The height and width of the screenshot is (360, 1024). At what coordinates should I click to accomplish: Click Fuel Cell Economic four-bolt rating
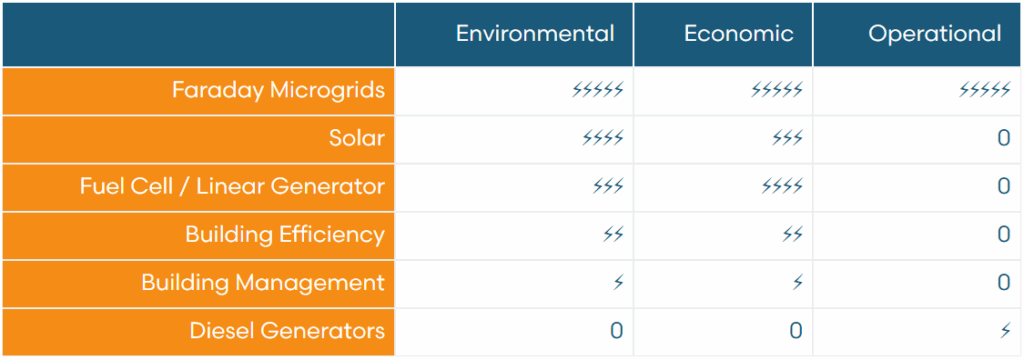[x=782, y=187]
